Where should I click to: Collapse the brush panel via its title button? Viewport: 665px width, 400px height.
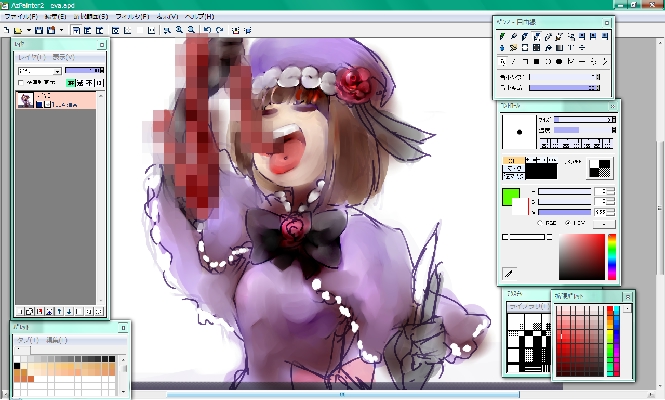pos(612,106)
